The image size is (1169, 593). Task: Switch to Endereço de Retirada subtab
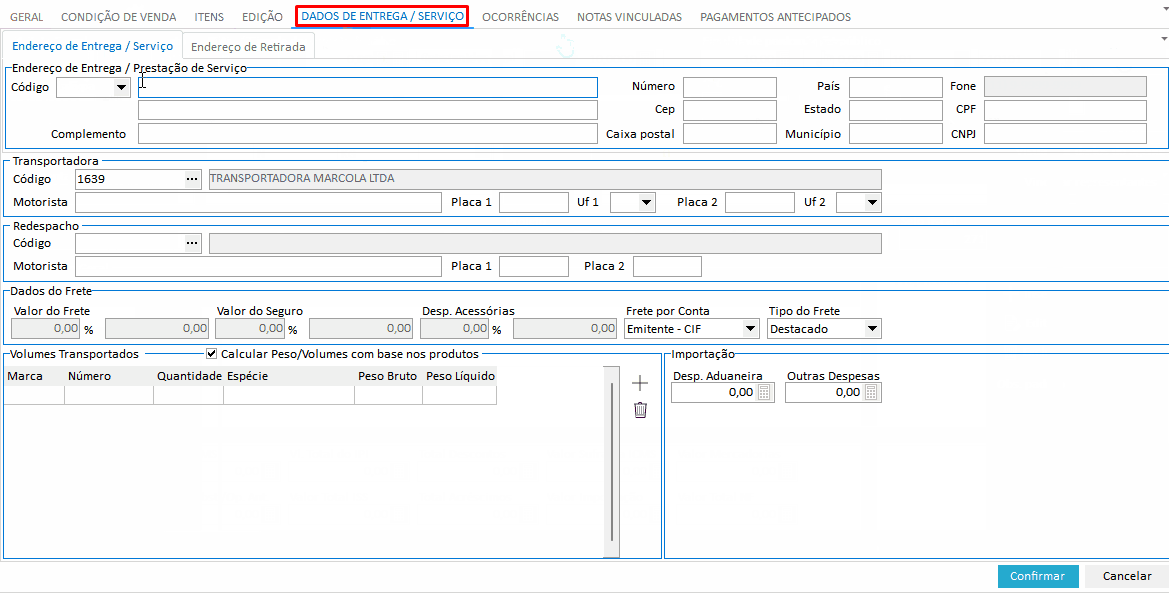(x=248, y=46)
